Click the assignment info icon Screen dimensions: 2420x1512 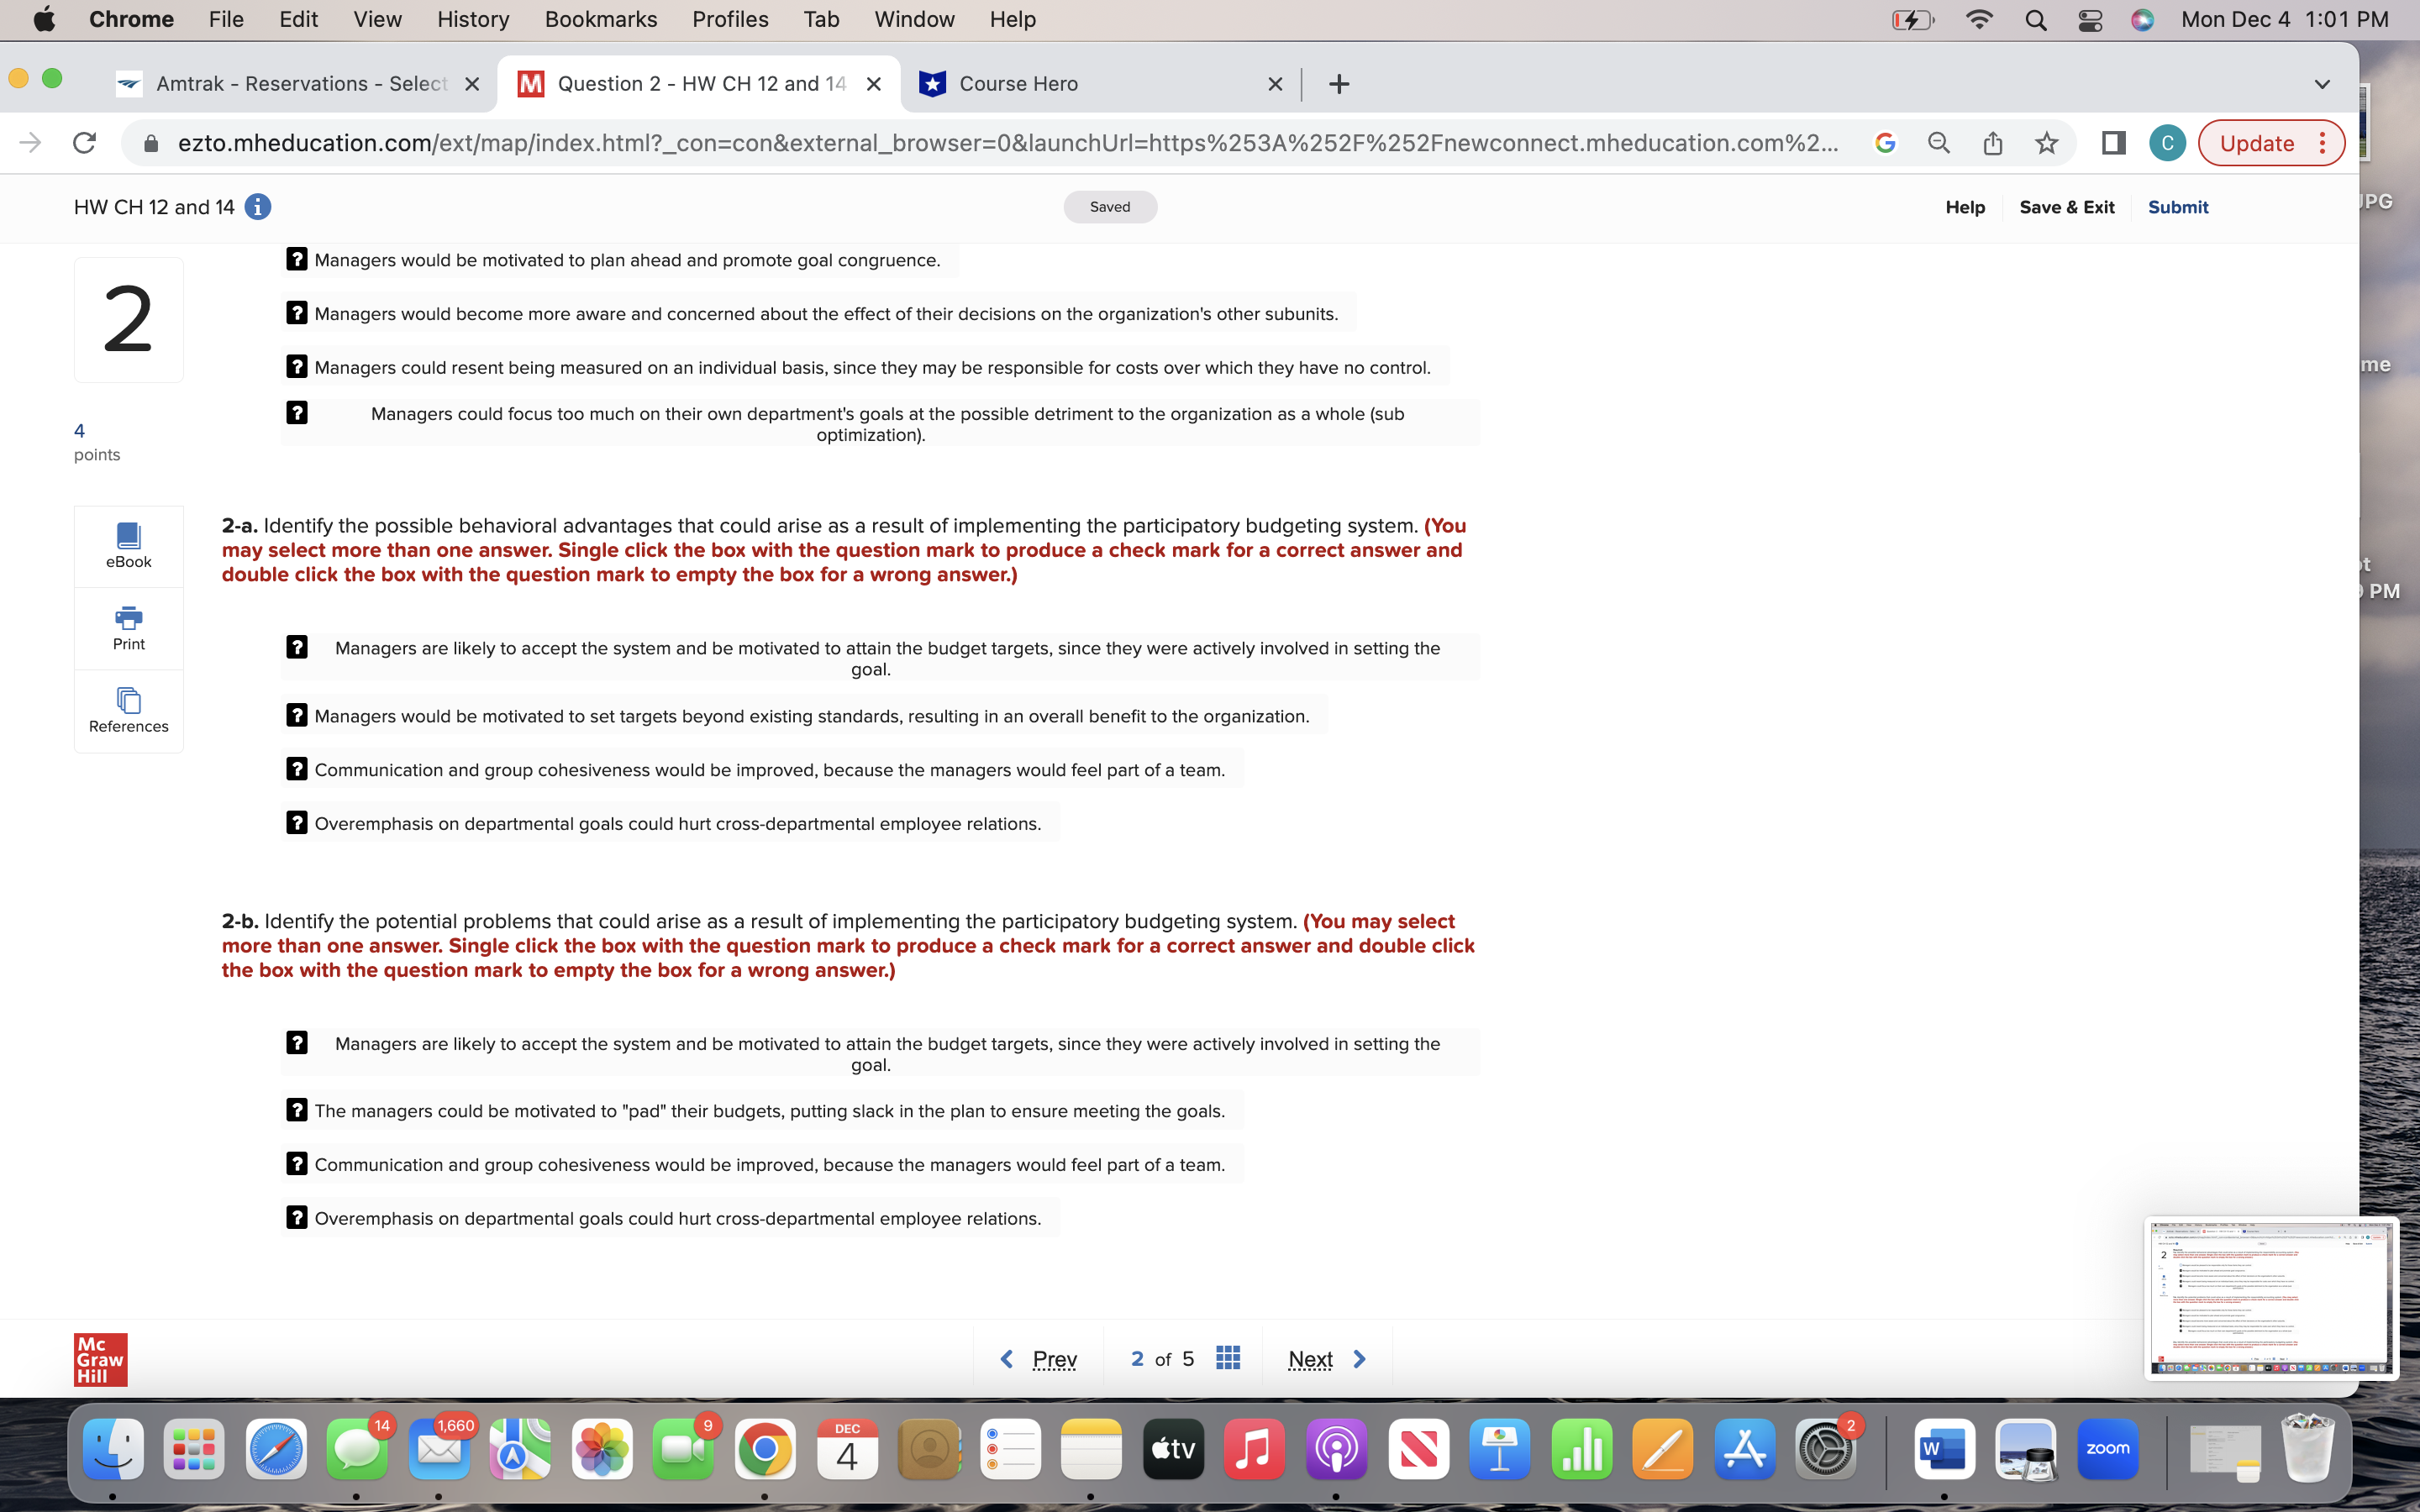pyautogui.click(x=258, y=207)
